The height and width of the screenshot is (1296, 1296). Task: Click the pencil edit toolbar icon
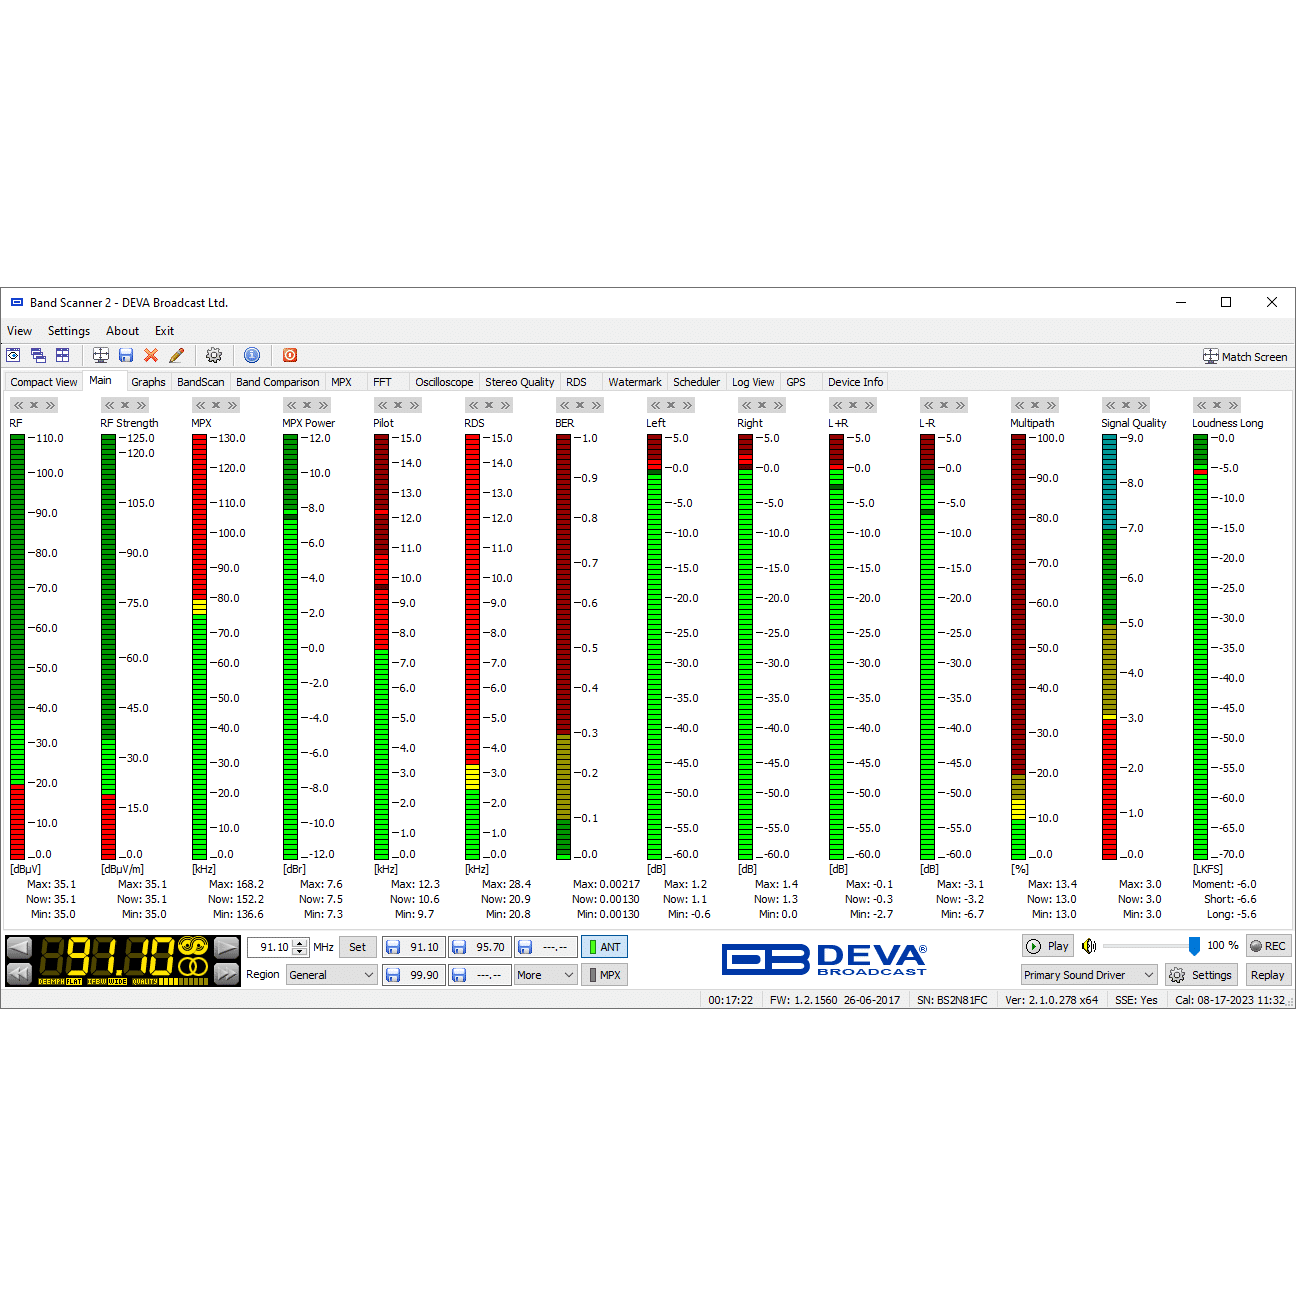tap(177, 355)
